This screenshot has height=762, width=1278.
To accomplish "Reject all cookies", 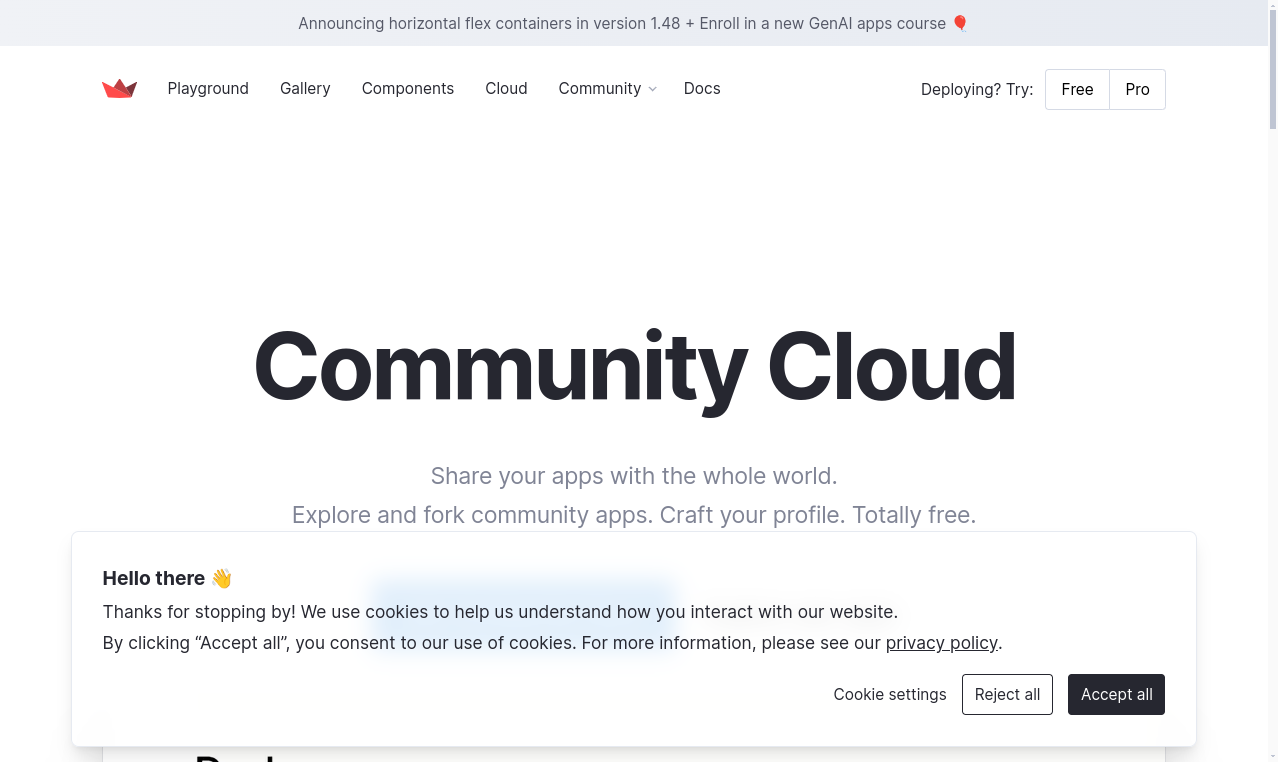I will click(x=1007, y=694).
